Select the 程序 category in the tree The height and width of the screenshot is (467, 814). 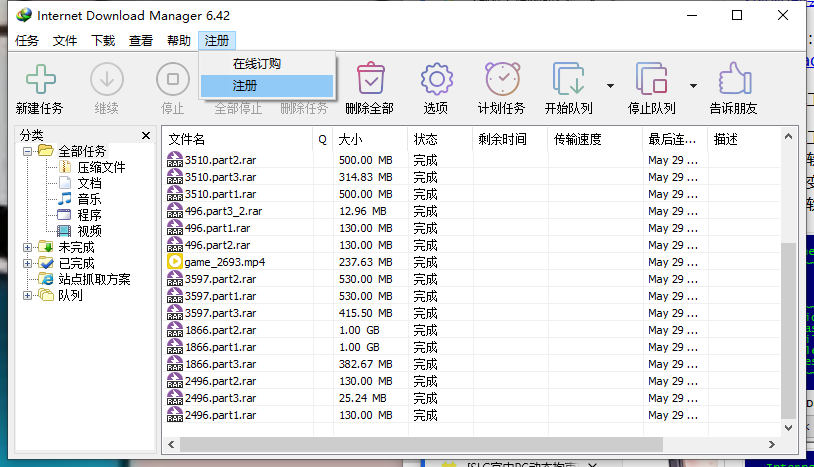(89, 215)
